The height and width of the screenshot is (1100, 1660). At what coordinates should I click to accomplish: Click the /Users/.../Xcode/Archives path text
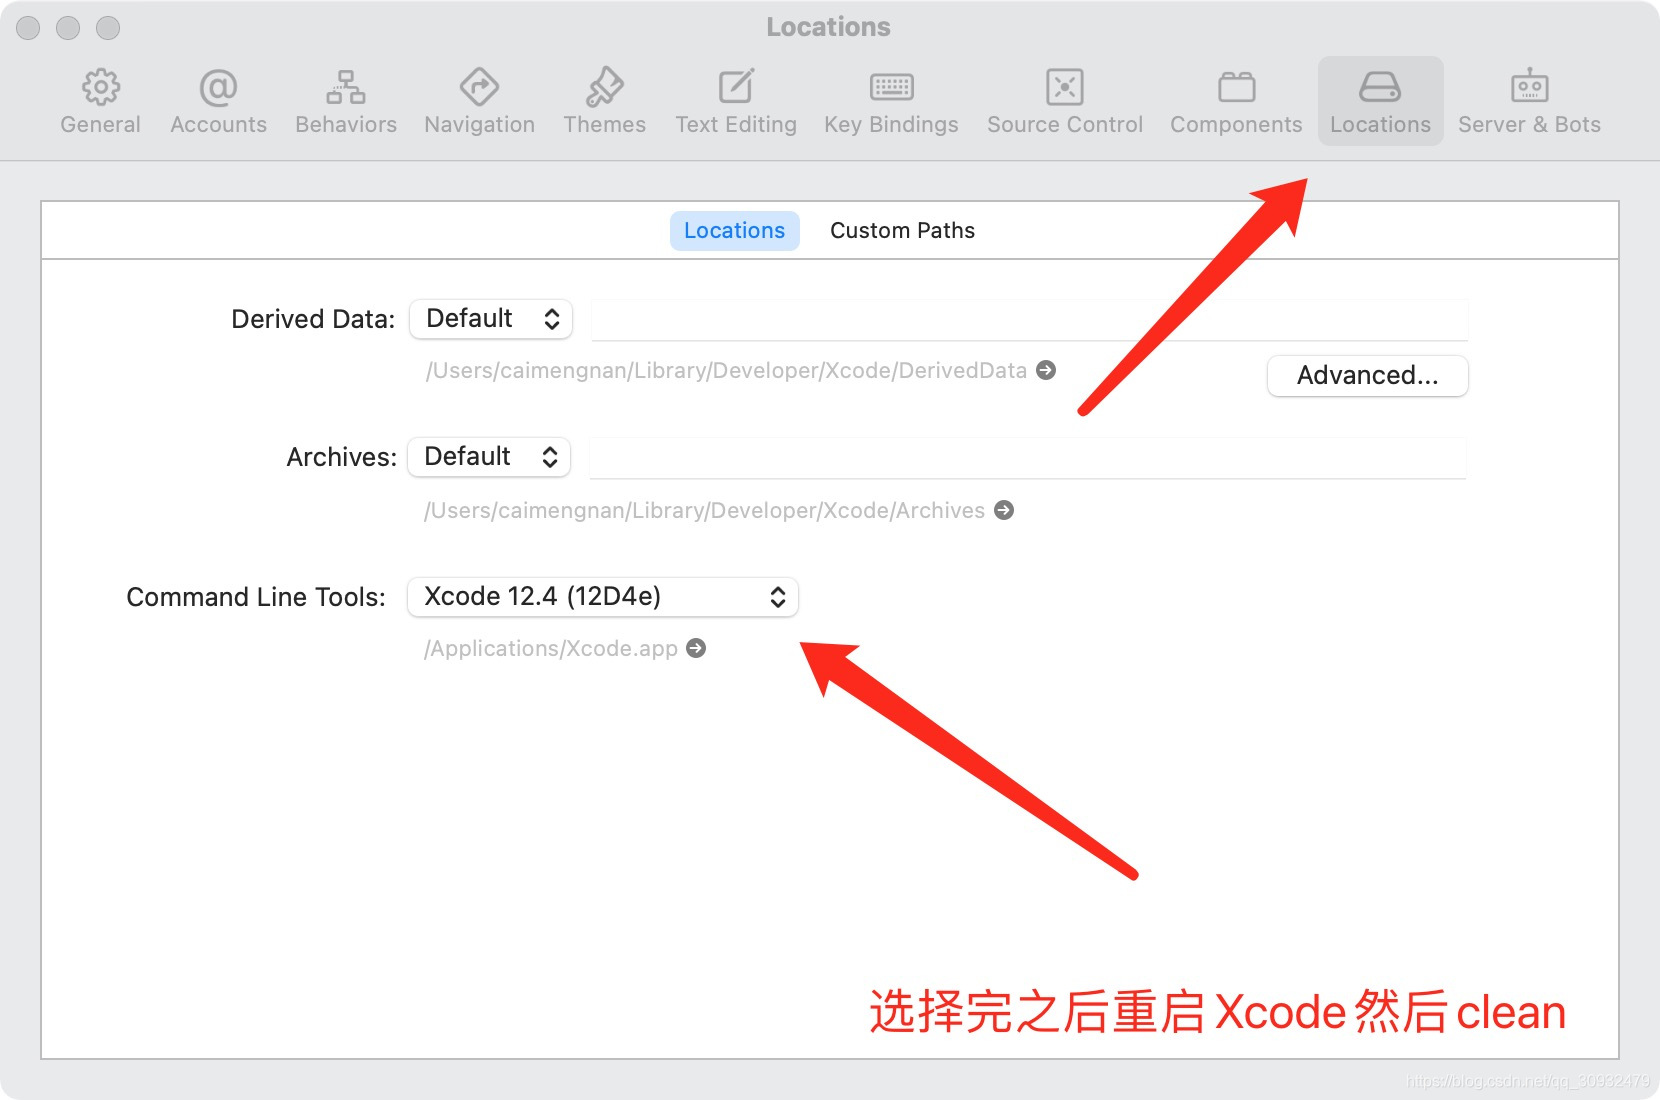[704, 511]
